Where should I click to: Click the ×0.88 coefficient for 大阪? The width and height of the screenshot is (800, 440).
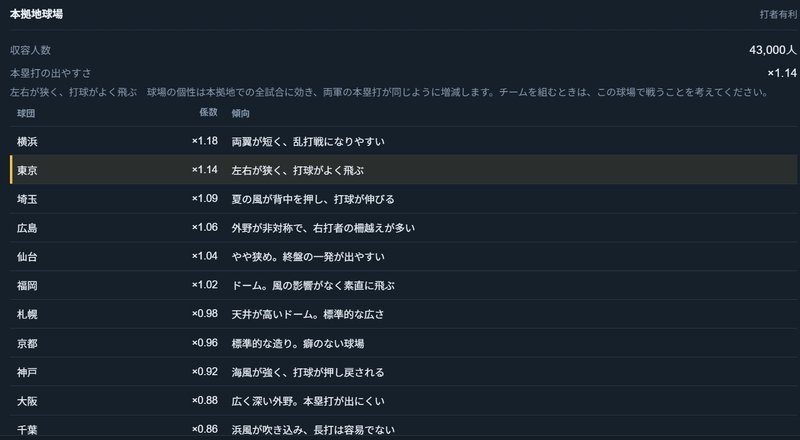point(205,400)
